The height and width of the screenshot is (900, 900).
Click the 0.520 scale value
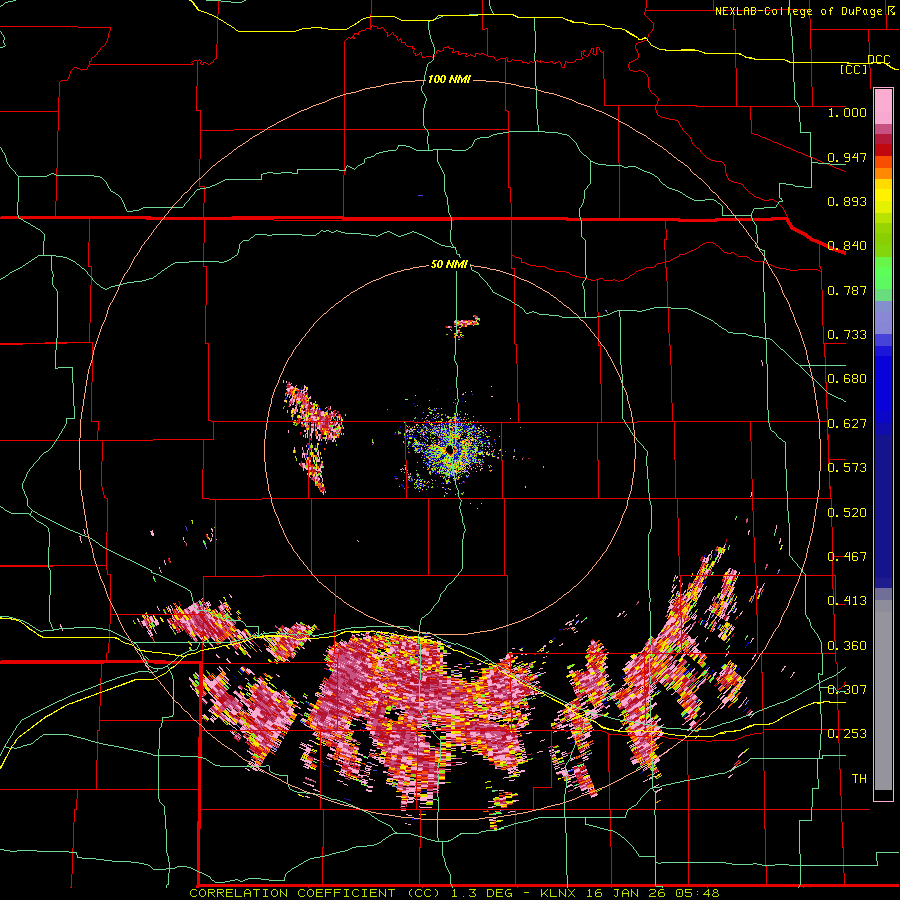pos(847,513)
